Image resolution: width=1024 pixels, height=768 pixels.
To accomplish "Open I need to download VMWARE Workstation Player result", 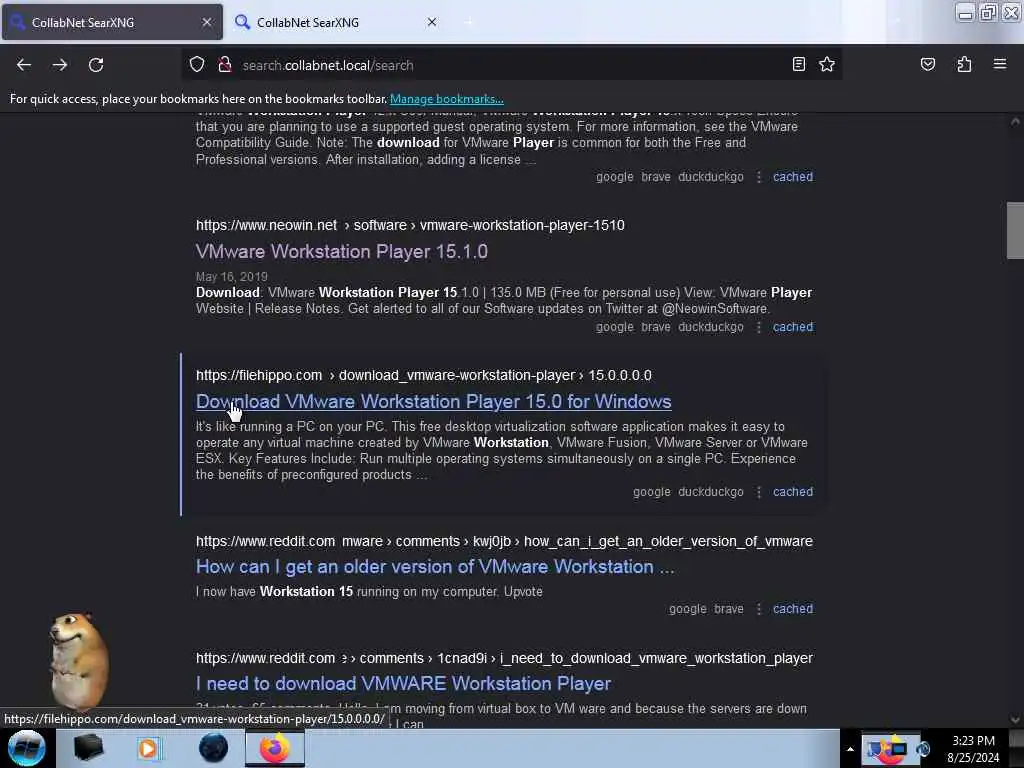I will tap(403, 684).
